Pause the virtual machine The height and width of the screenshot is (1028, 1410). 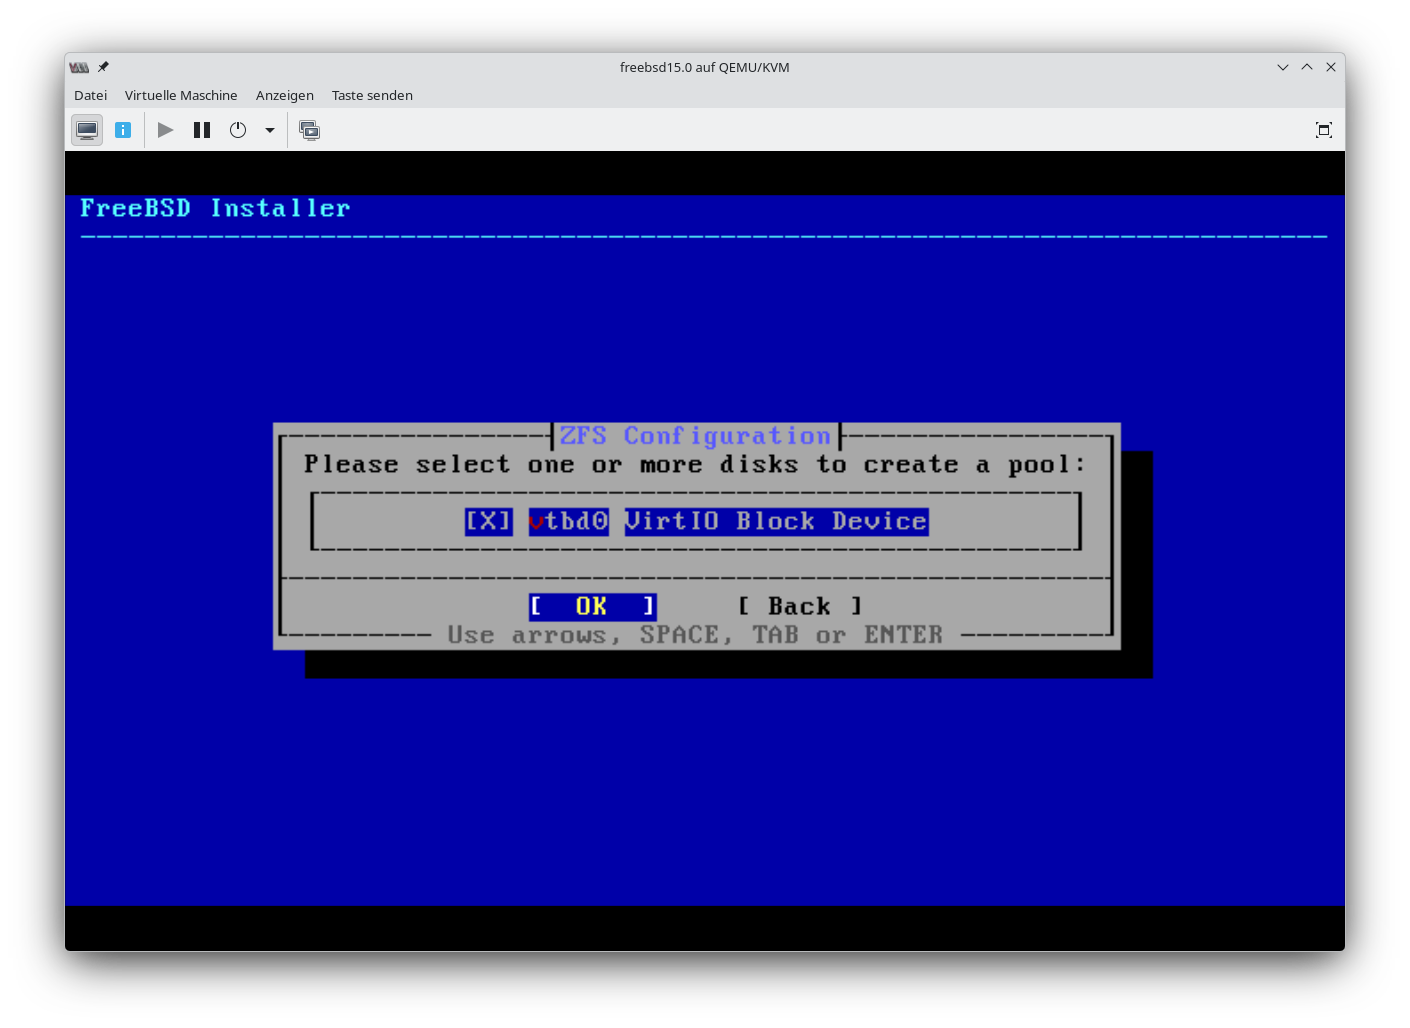tap(202, 130)
